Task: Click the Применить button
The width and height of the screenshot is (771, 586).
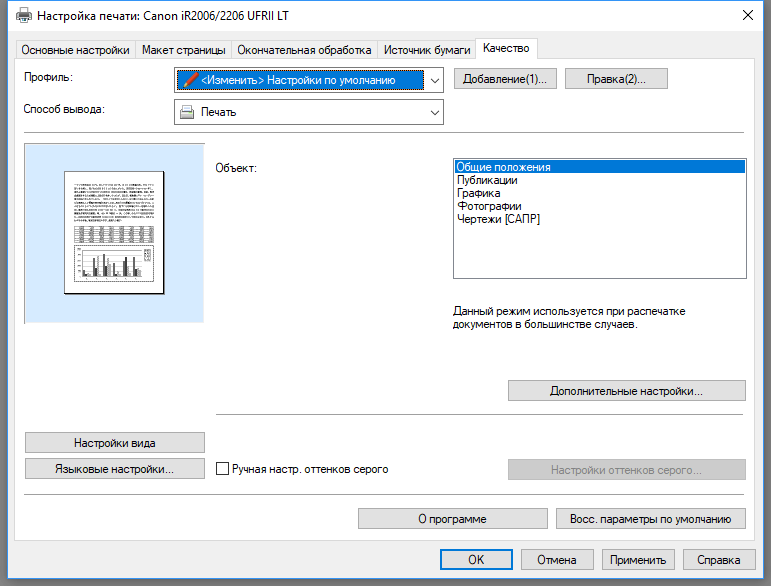Action: [x=638, y=559]
